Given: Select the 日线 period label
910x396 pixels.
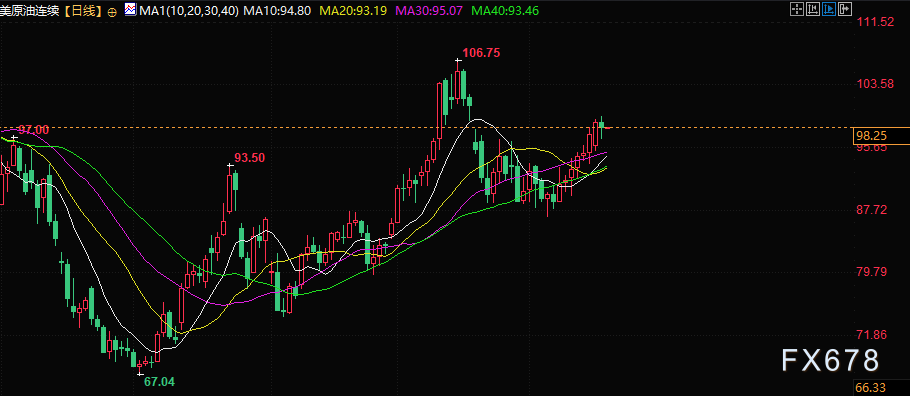Looking at the screenshot, I should coord(83,10).
